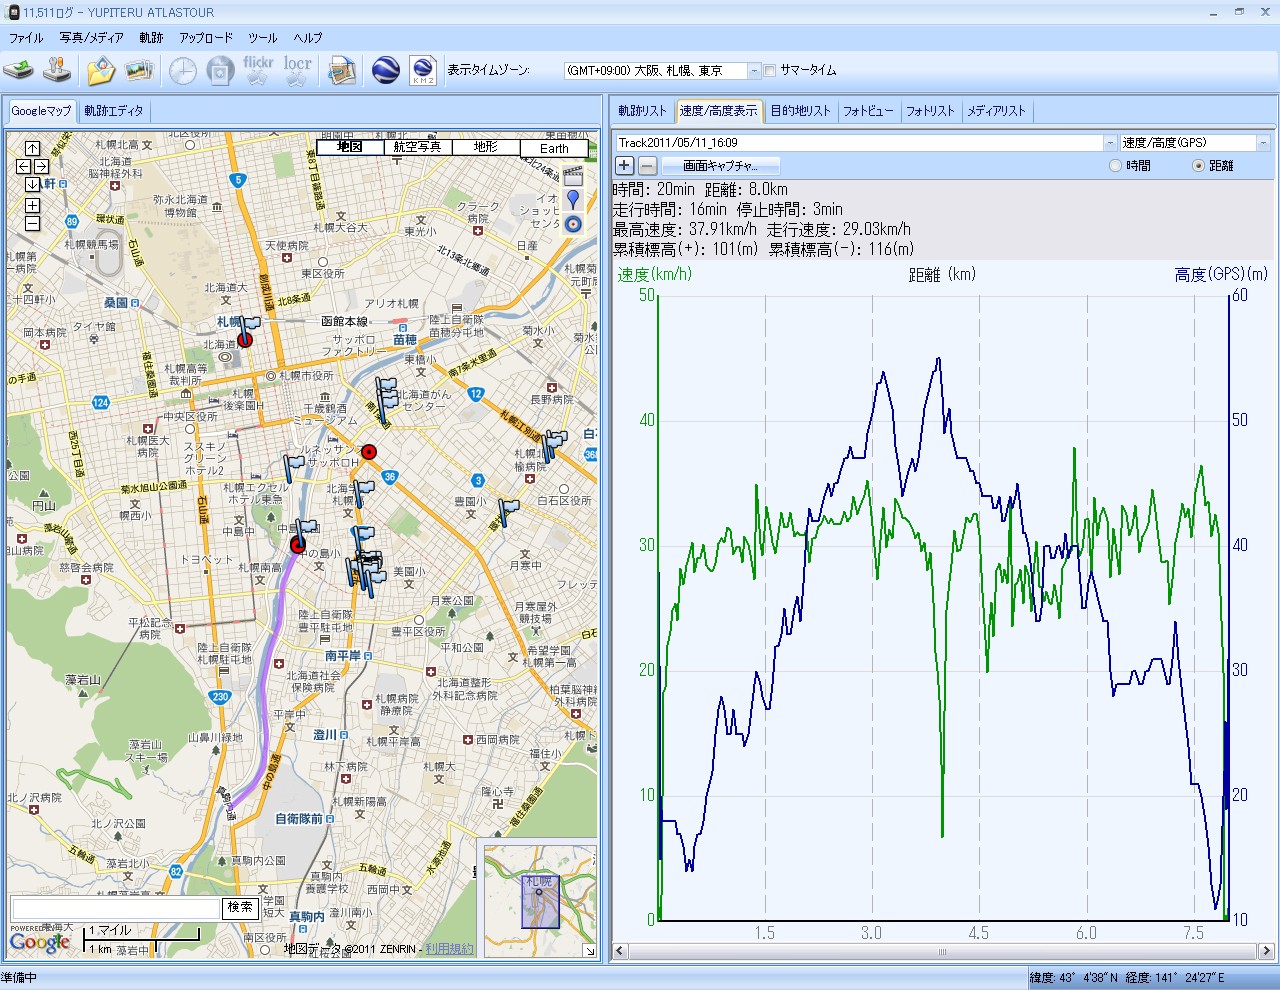Select the 地形 map type button
The height and width of the screenshot is (990, 1280).
pos(485,147)
